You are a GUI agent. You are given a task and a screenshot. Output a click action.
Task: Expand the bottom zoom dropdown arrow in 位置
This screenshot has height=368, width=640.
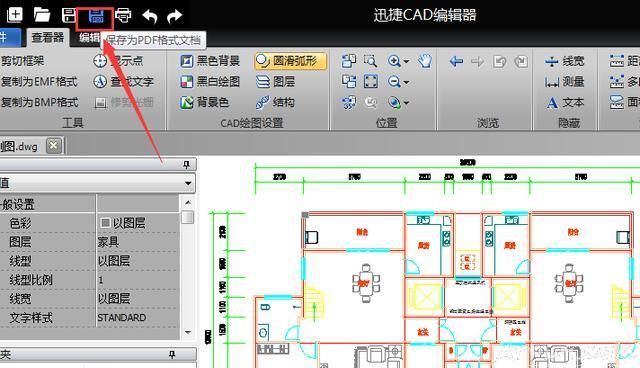click(407, 103)
